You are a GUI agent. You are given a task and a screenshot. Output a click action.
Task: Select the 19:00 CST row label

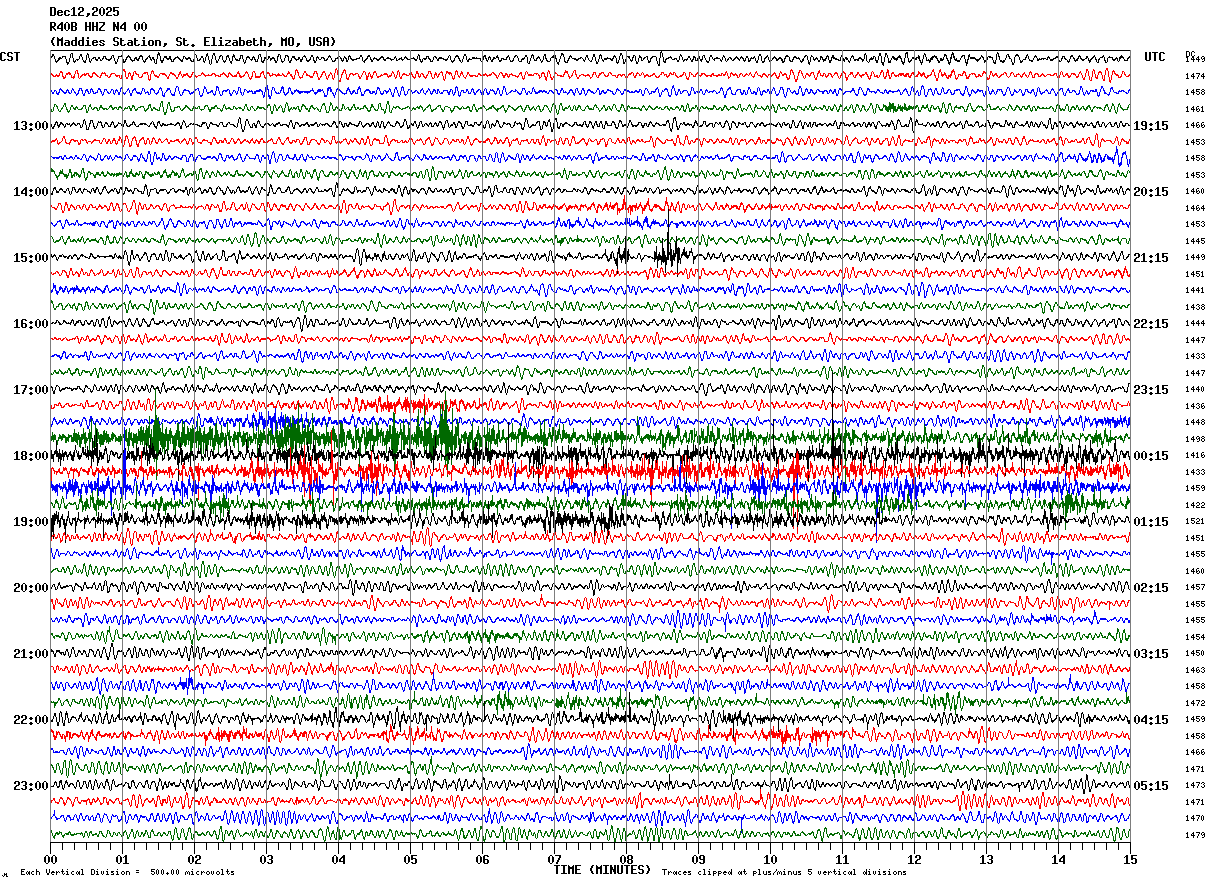click(x=31, y=522)
